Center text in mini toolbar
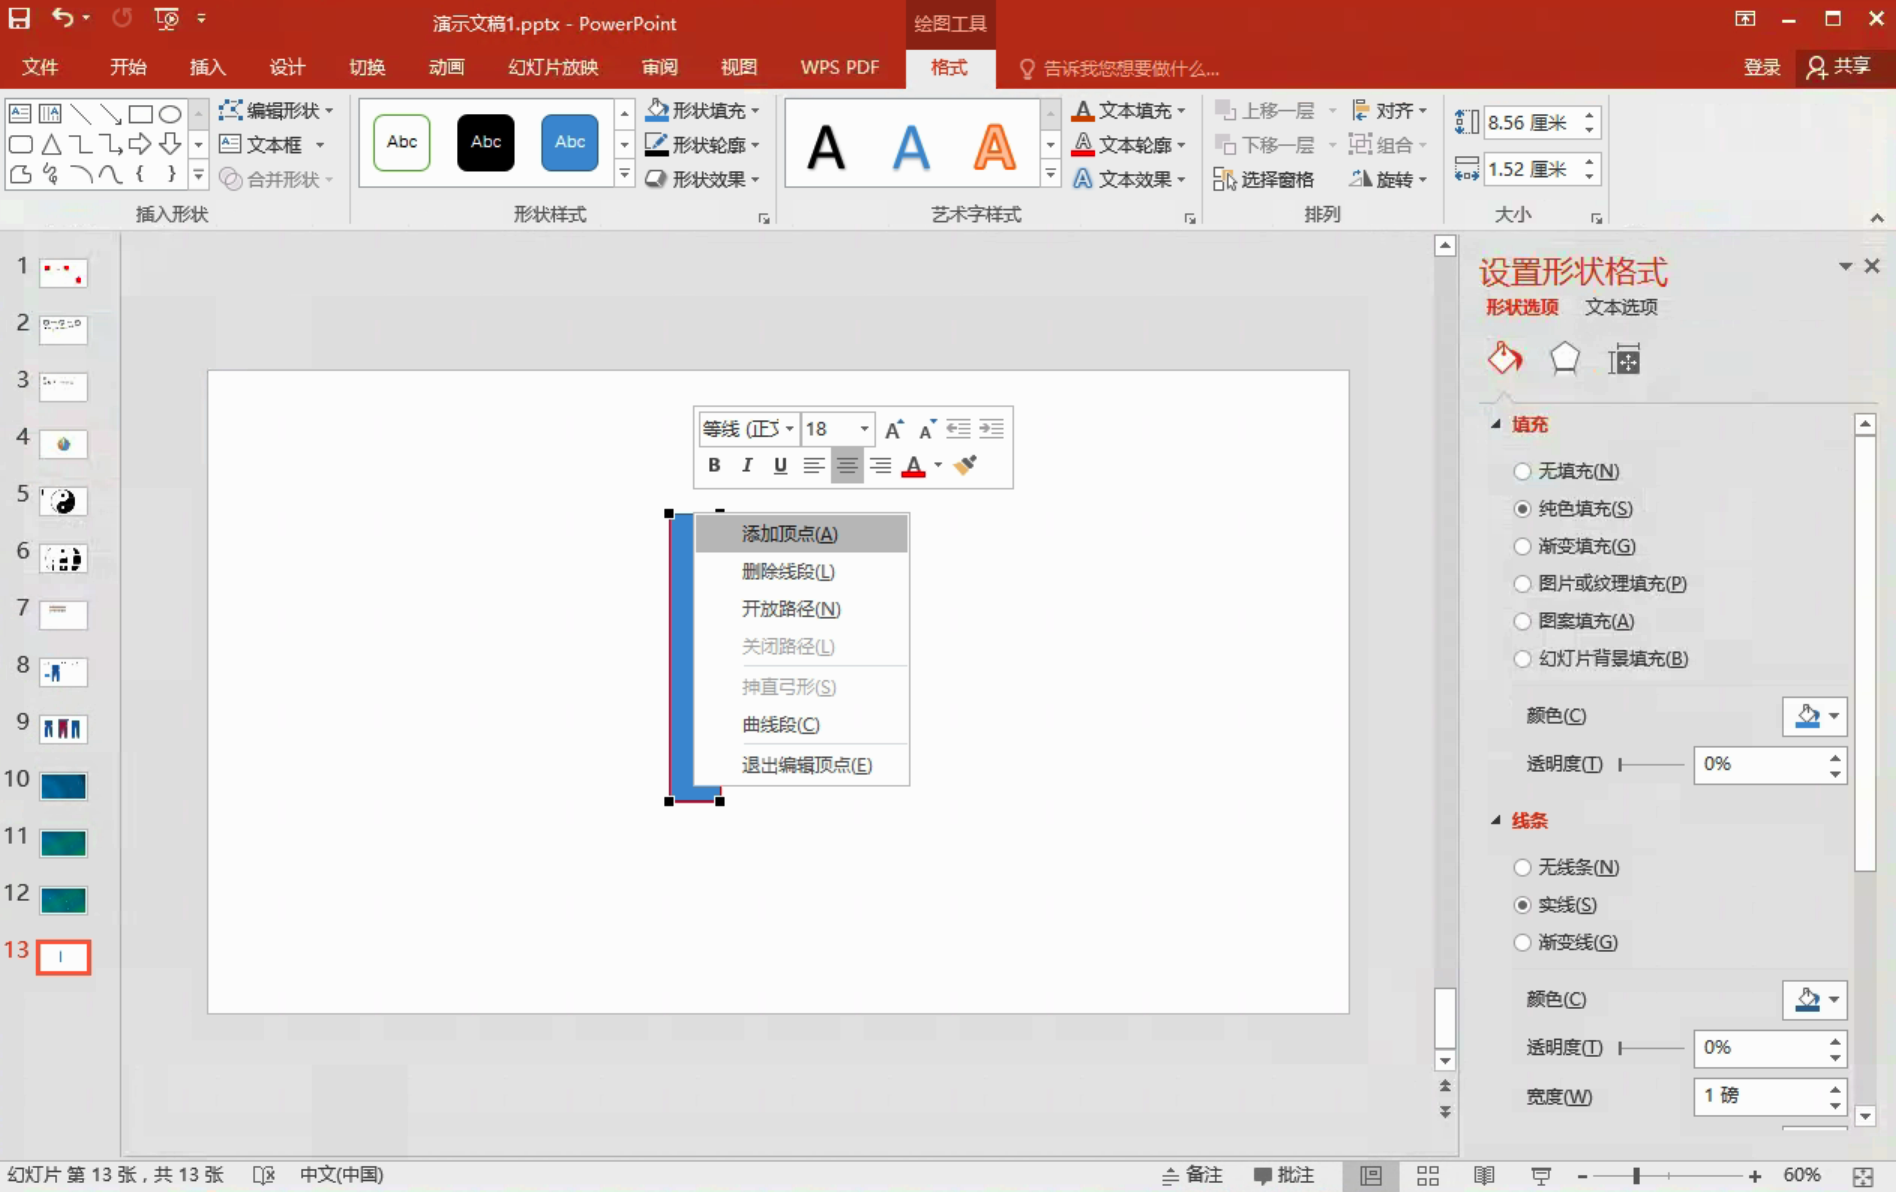Screen dimensions: 1896x1192 click(x=847, y=465)
